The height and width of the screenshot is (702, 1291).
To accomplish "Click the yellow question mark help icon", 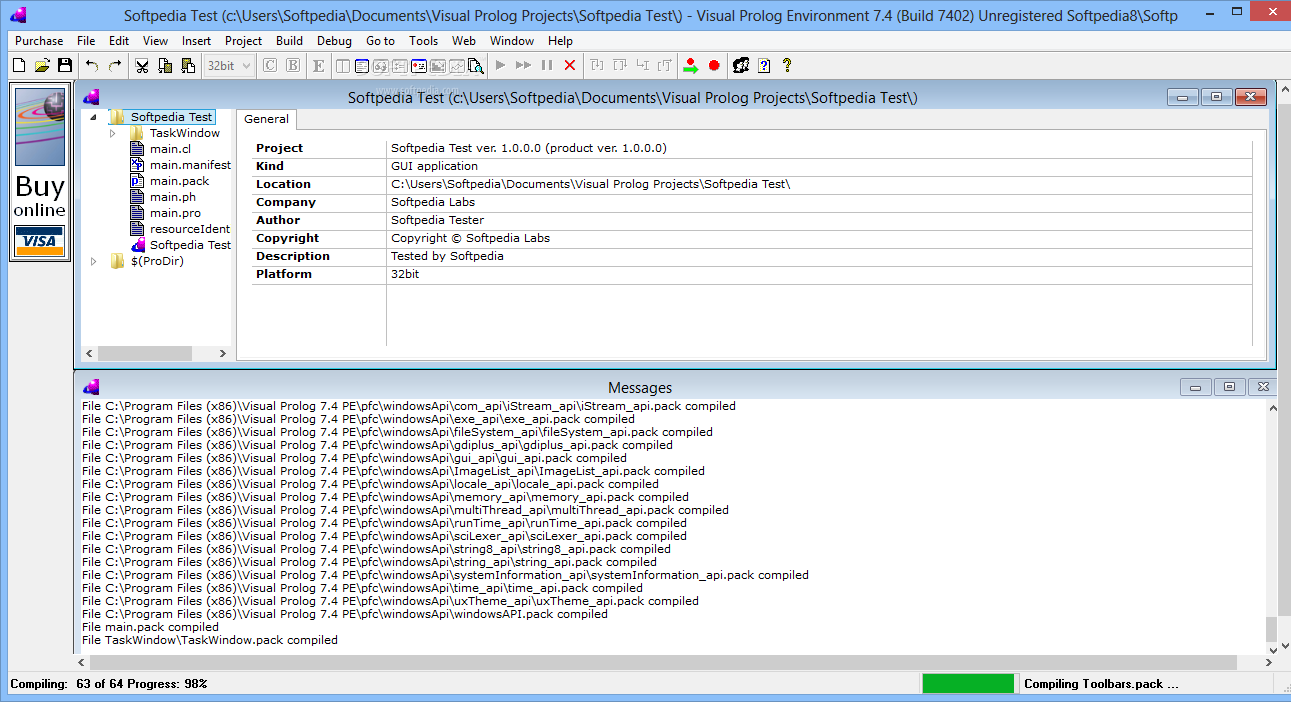I will pyautogui.click(x=787, y=66).
